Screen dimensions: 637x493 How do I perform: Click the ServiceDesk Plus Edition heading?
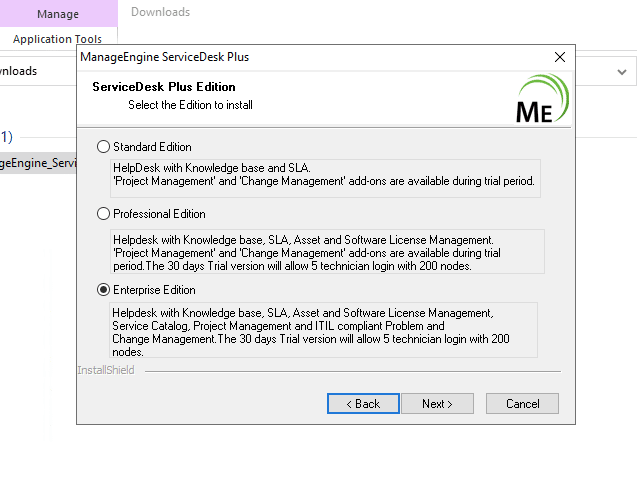click(164, 86)
